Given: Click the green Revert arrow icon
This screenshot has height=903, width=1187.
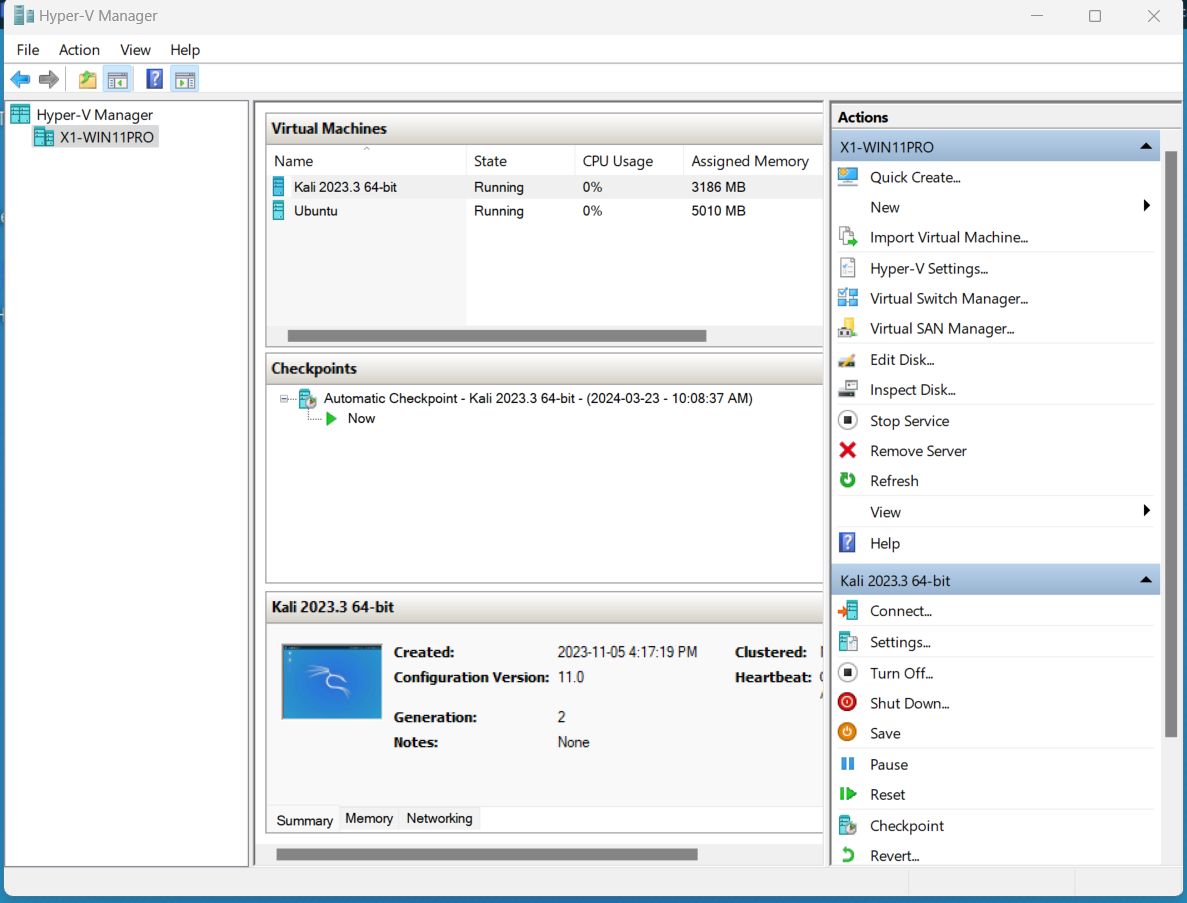Looking at the screenshot, I should tap(848, 855).
